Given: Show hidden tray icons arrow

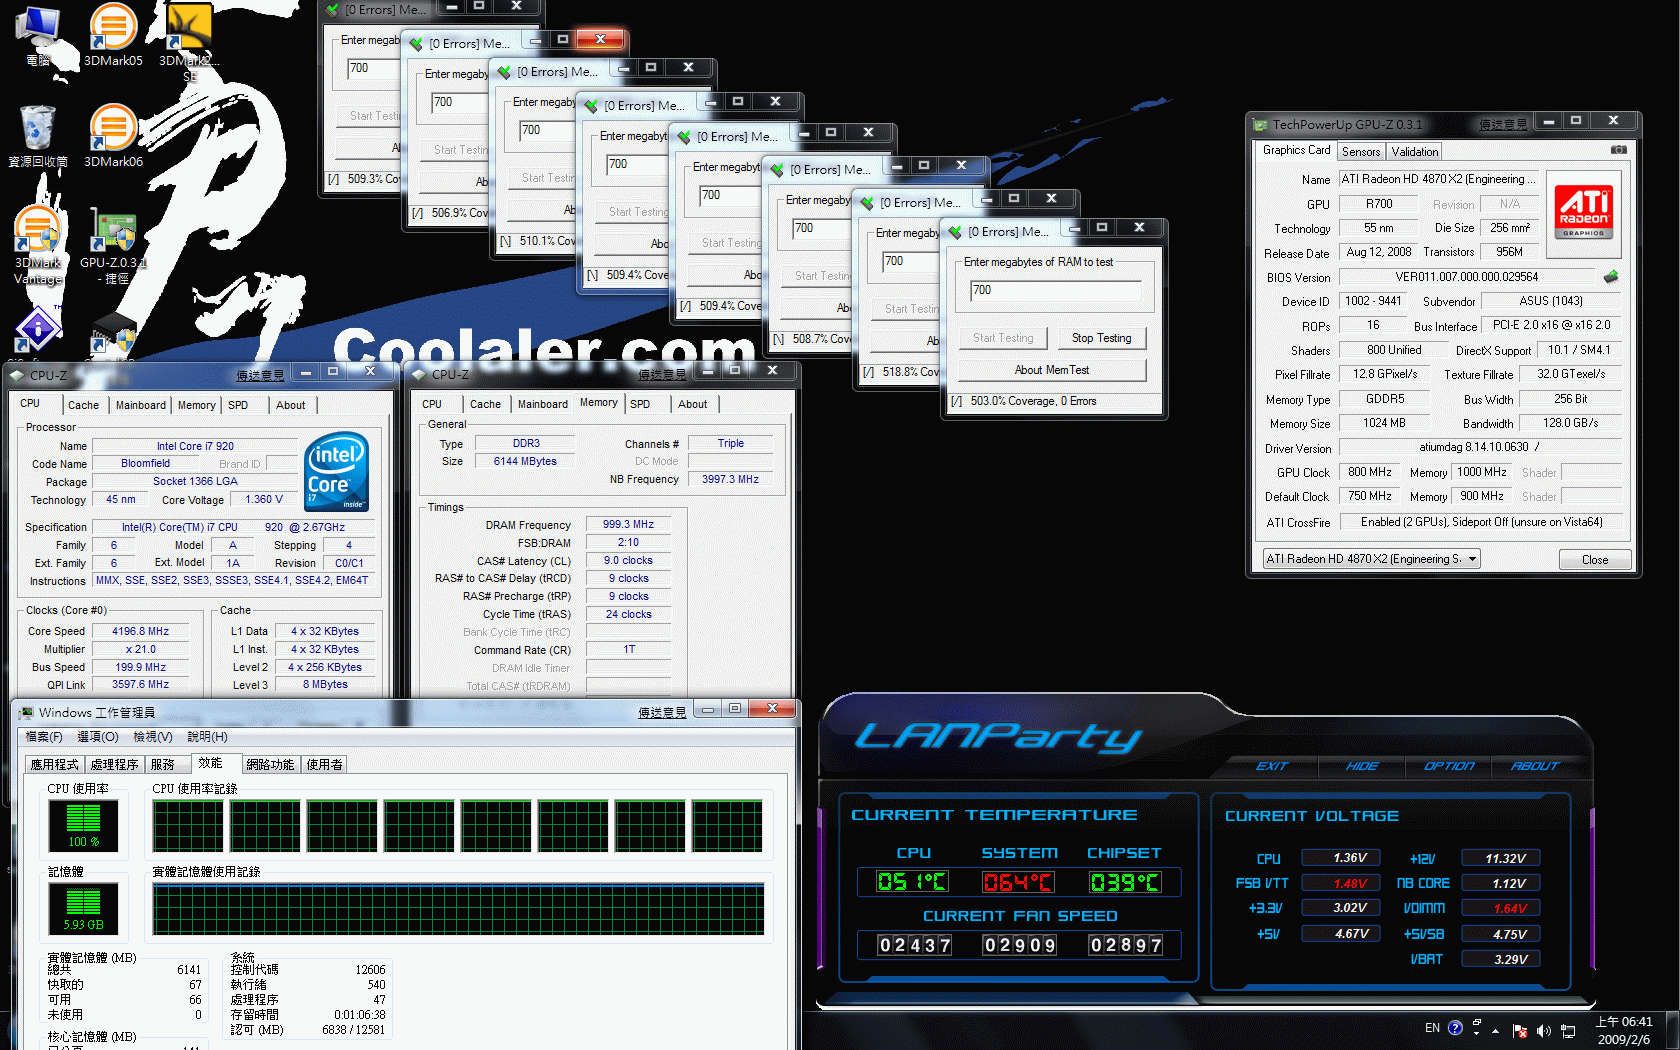Looking at the screenshot, I should [x=1496, y=1030].
